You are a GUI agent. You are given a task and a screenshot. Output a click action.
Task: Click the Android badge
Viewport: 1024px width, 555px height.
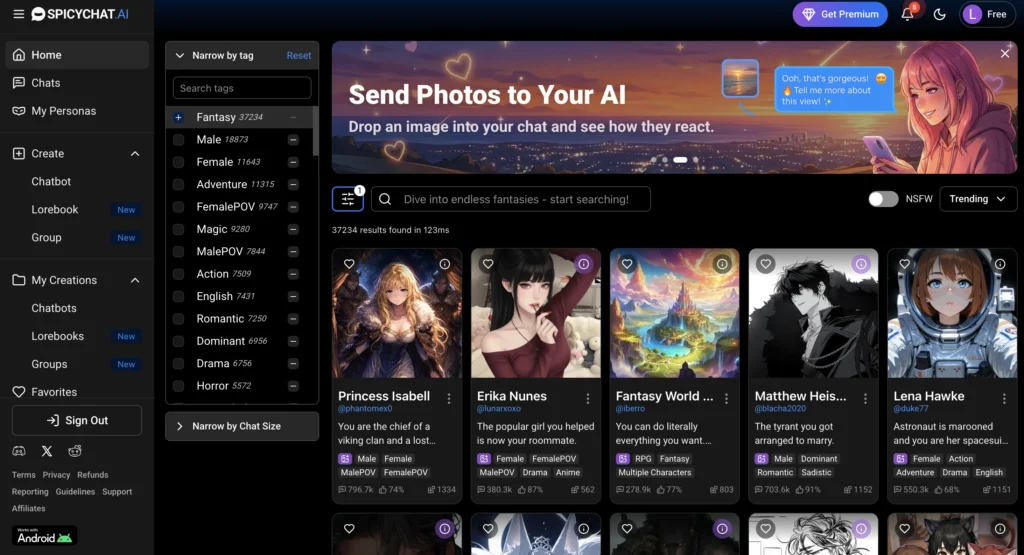44,535
